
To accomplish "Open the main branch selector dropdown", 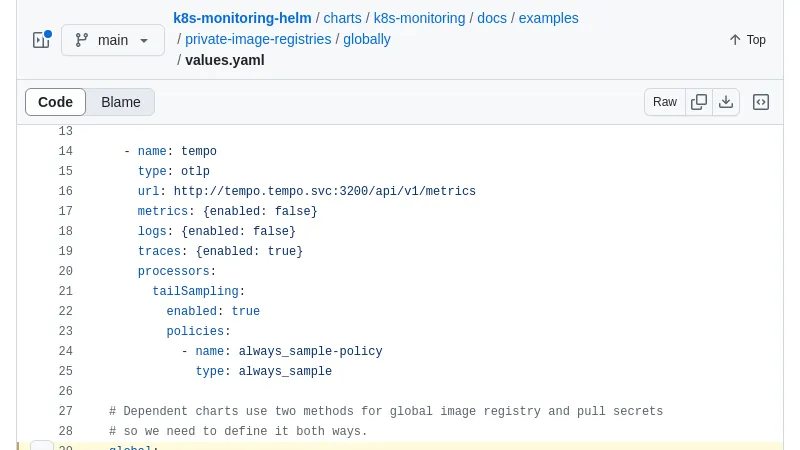I will (x=112, y=40).
